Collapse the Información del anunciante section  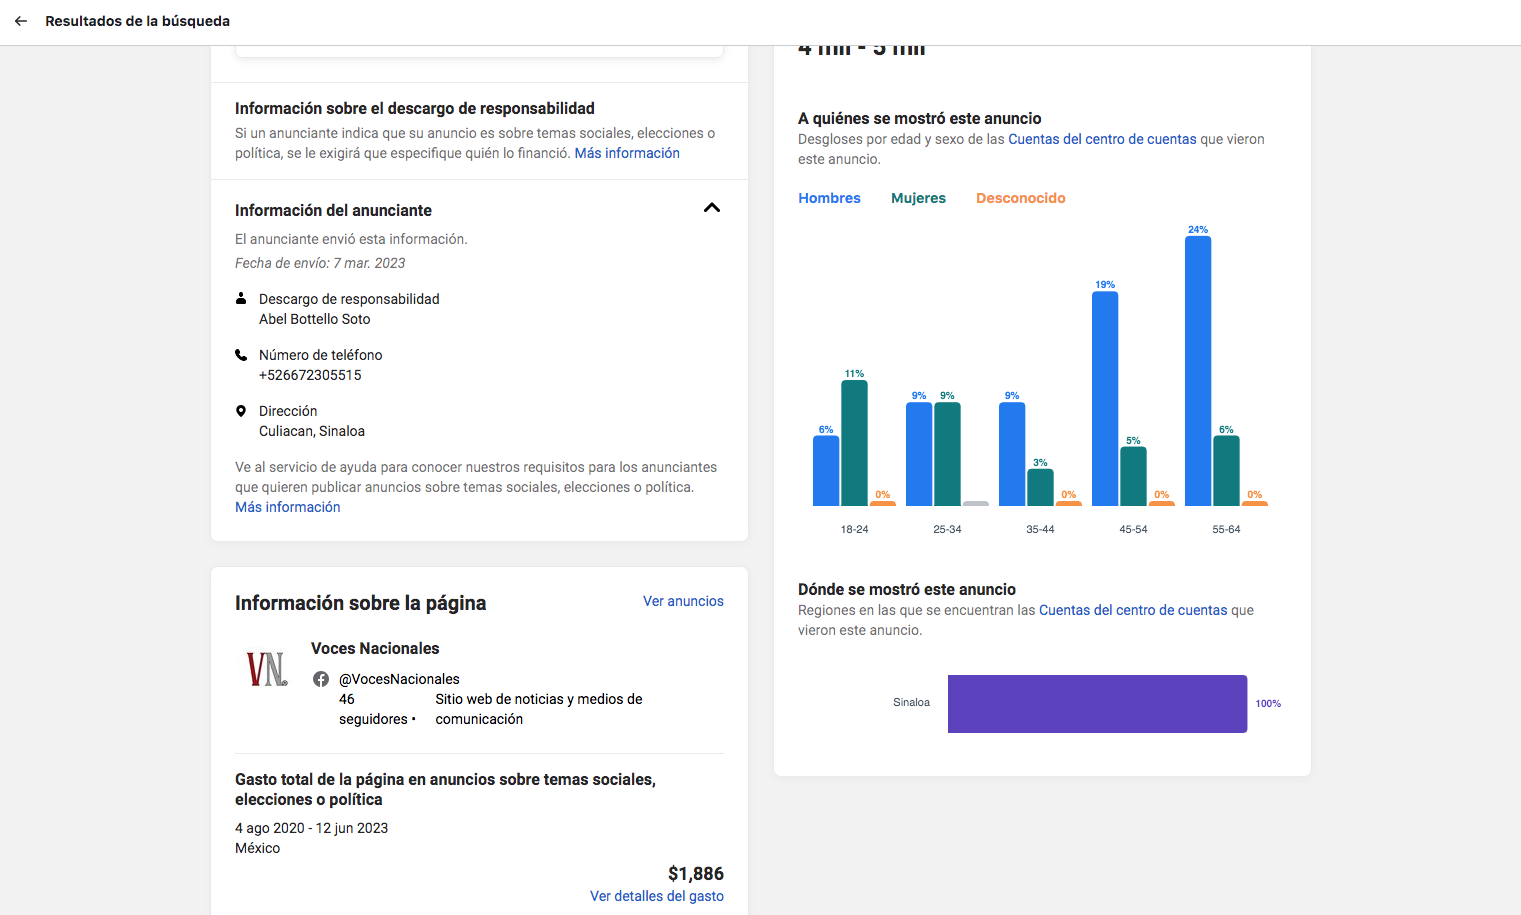pos(711,208)
